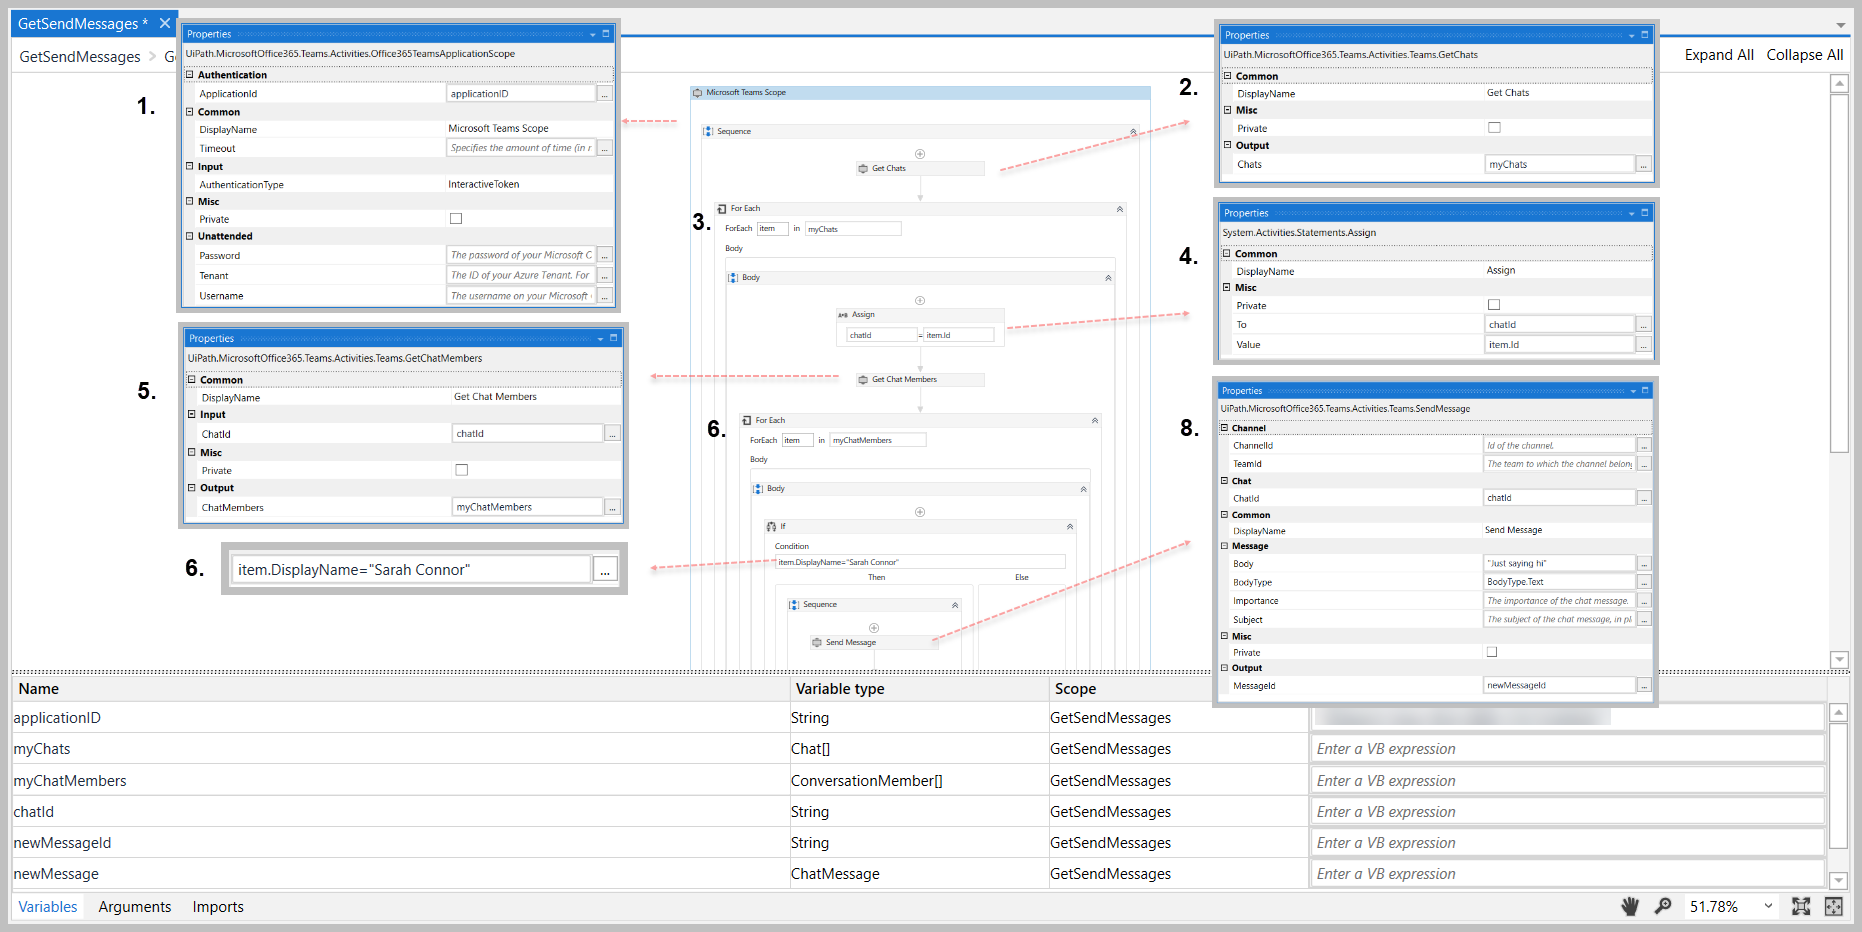The width and height of the screenshot is (1862, 932).
Task: Open expression editor for Password
Action: click(x=605, y=255)
